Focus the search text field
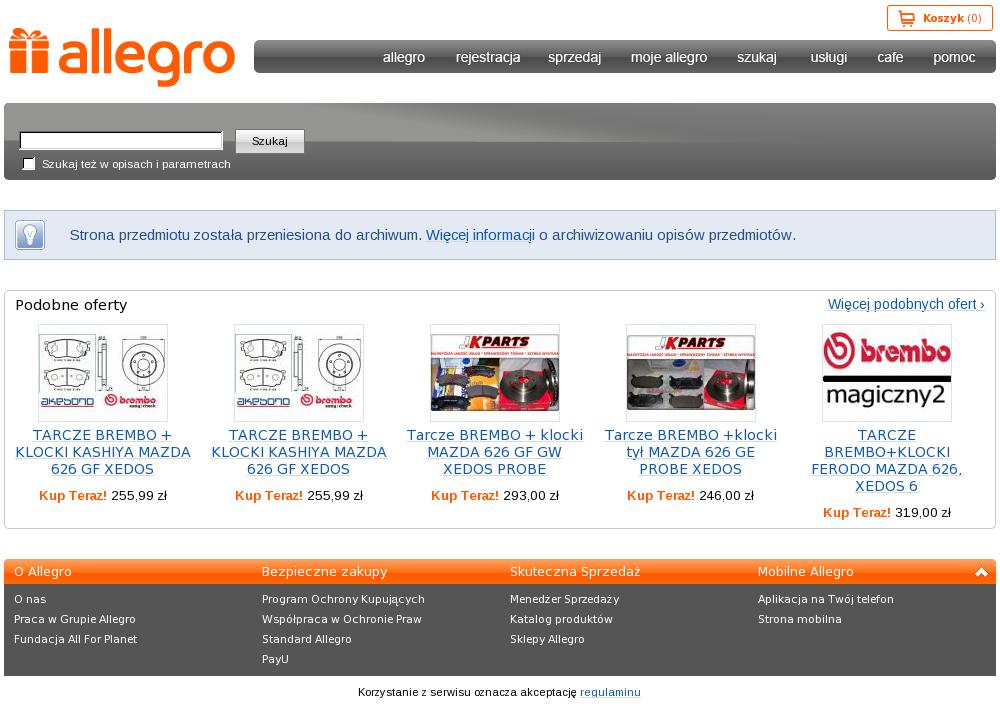The image size is (1000, 712). [x=121, y=140]
